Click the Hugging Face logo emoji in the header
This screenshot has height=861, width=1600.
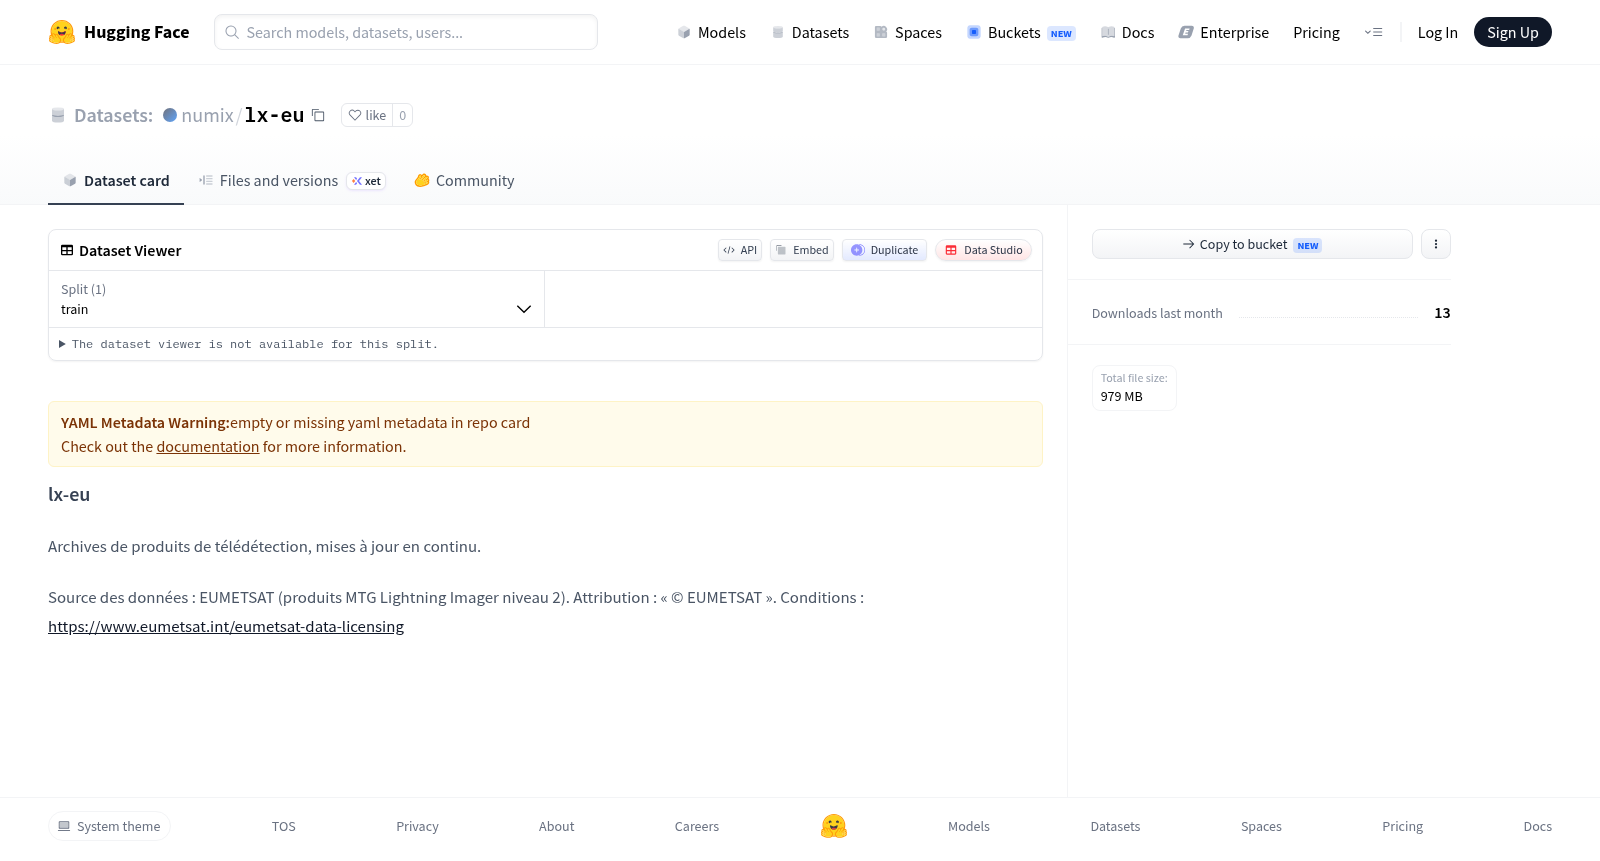[x=62, y=32]
